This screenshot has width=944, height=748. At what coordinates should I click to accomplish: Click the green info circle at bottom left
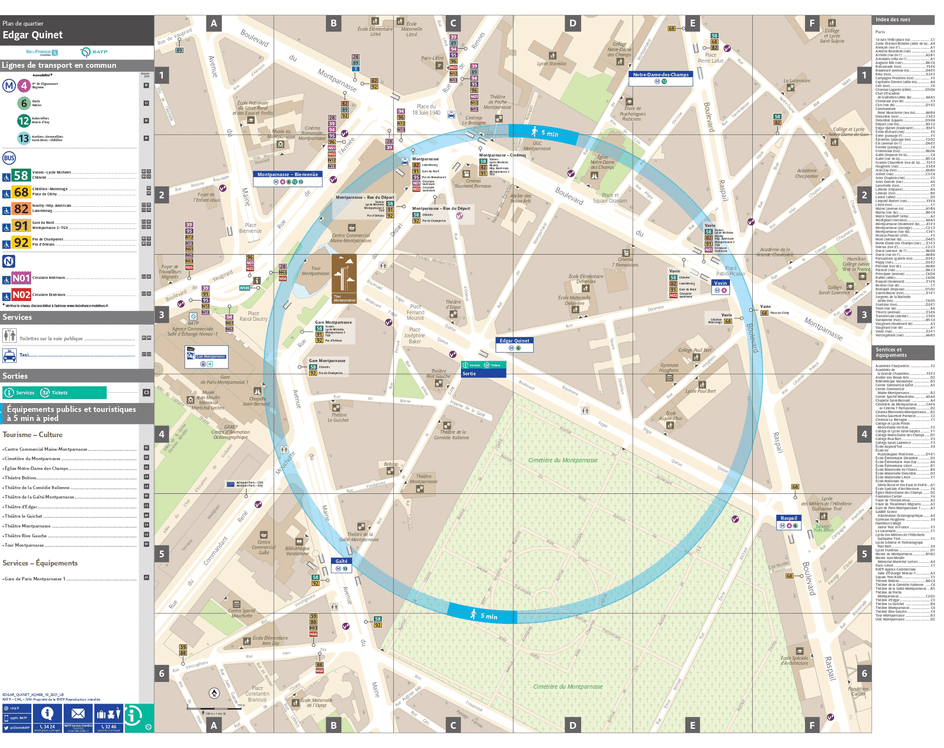point(132,717)
